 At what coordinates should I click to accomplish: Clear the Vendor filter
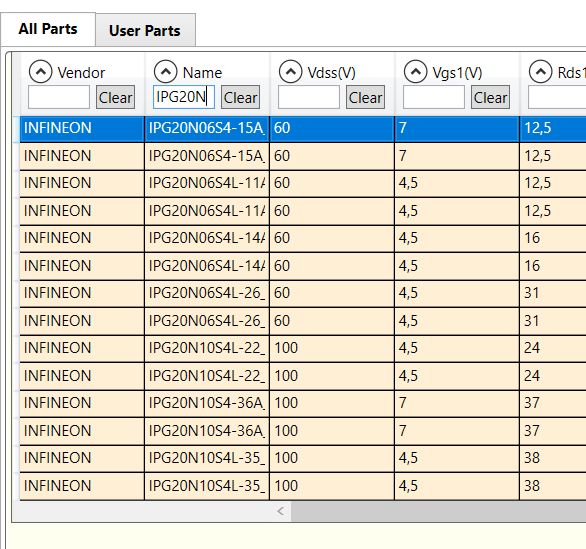[115, 97]
